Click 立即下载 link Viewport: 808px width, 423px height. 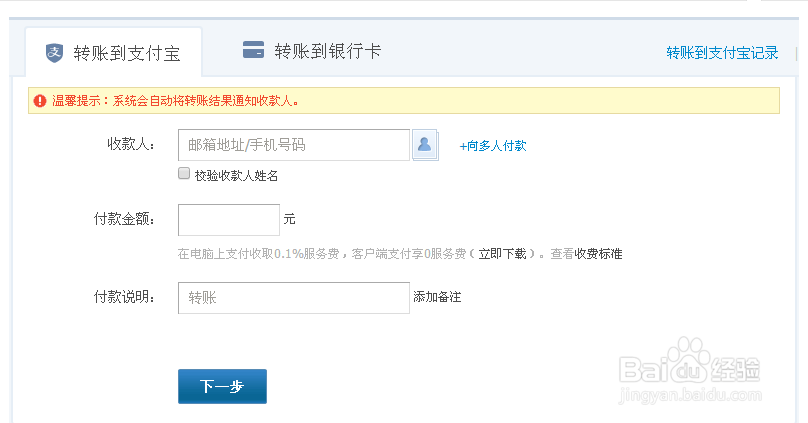pos(502,253)
